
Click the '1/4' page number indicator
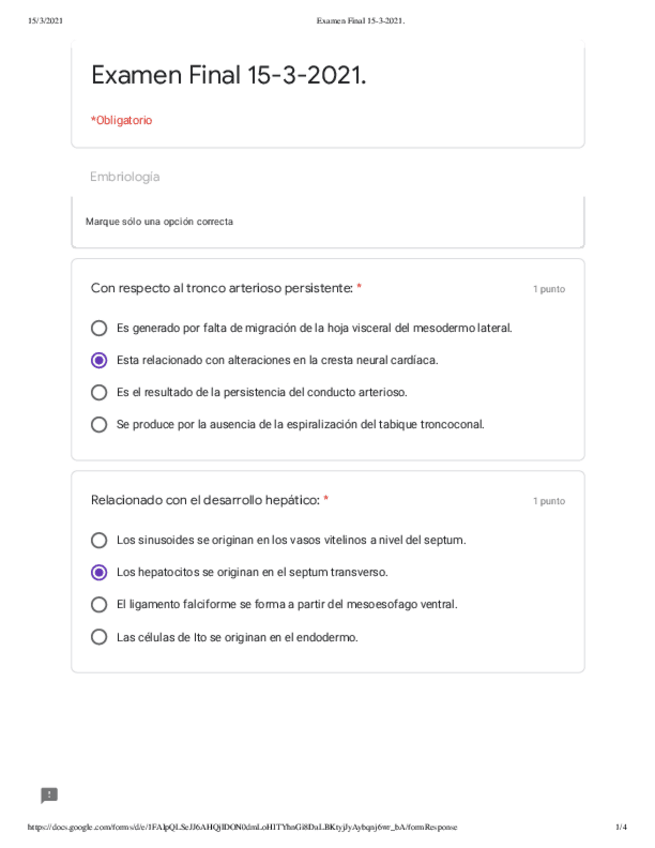coord(621,828)
